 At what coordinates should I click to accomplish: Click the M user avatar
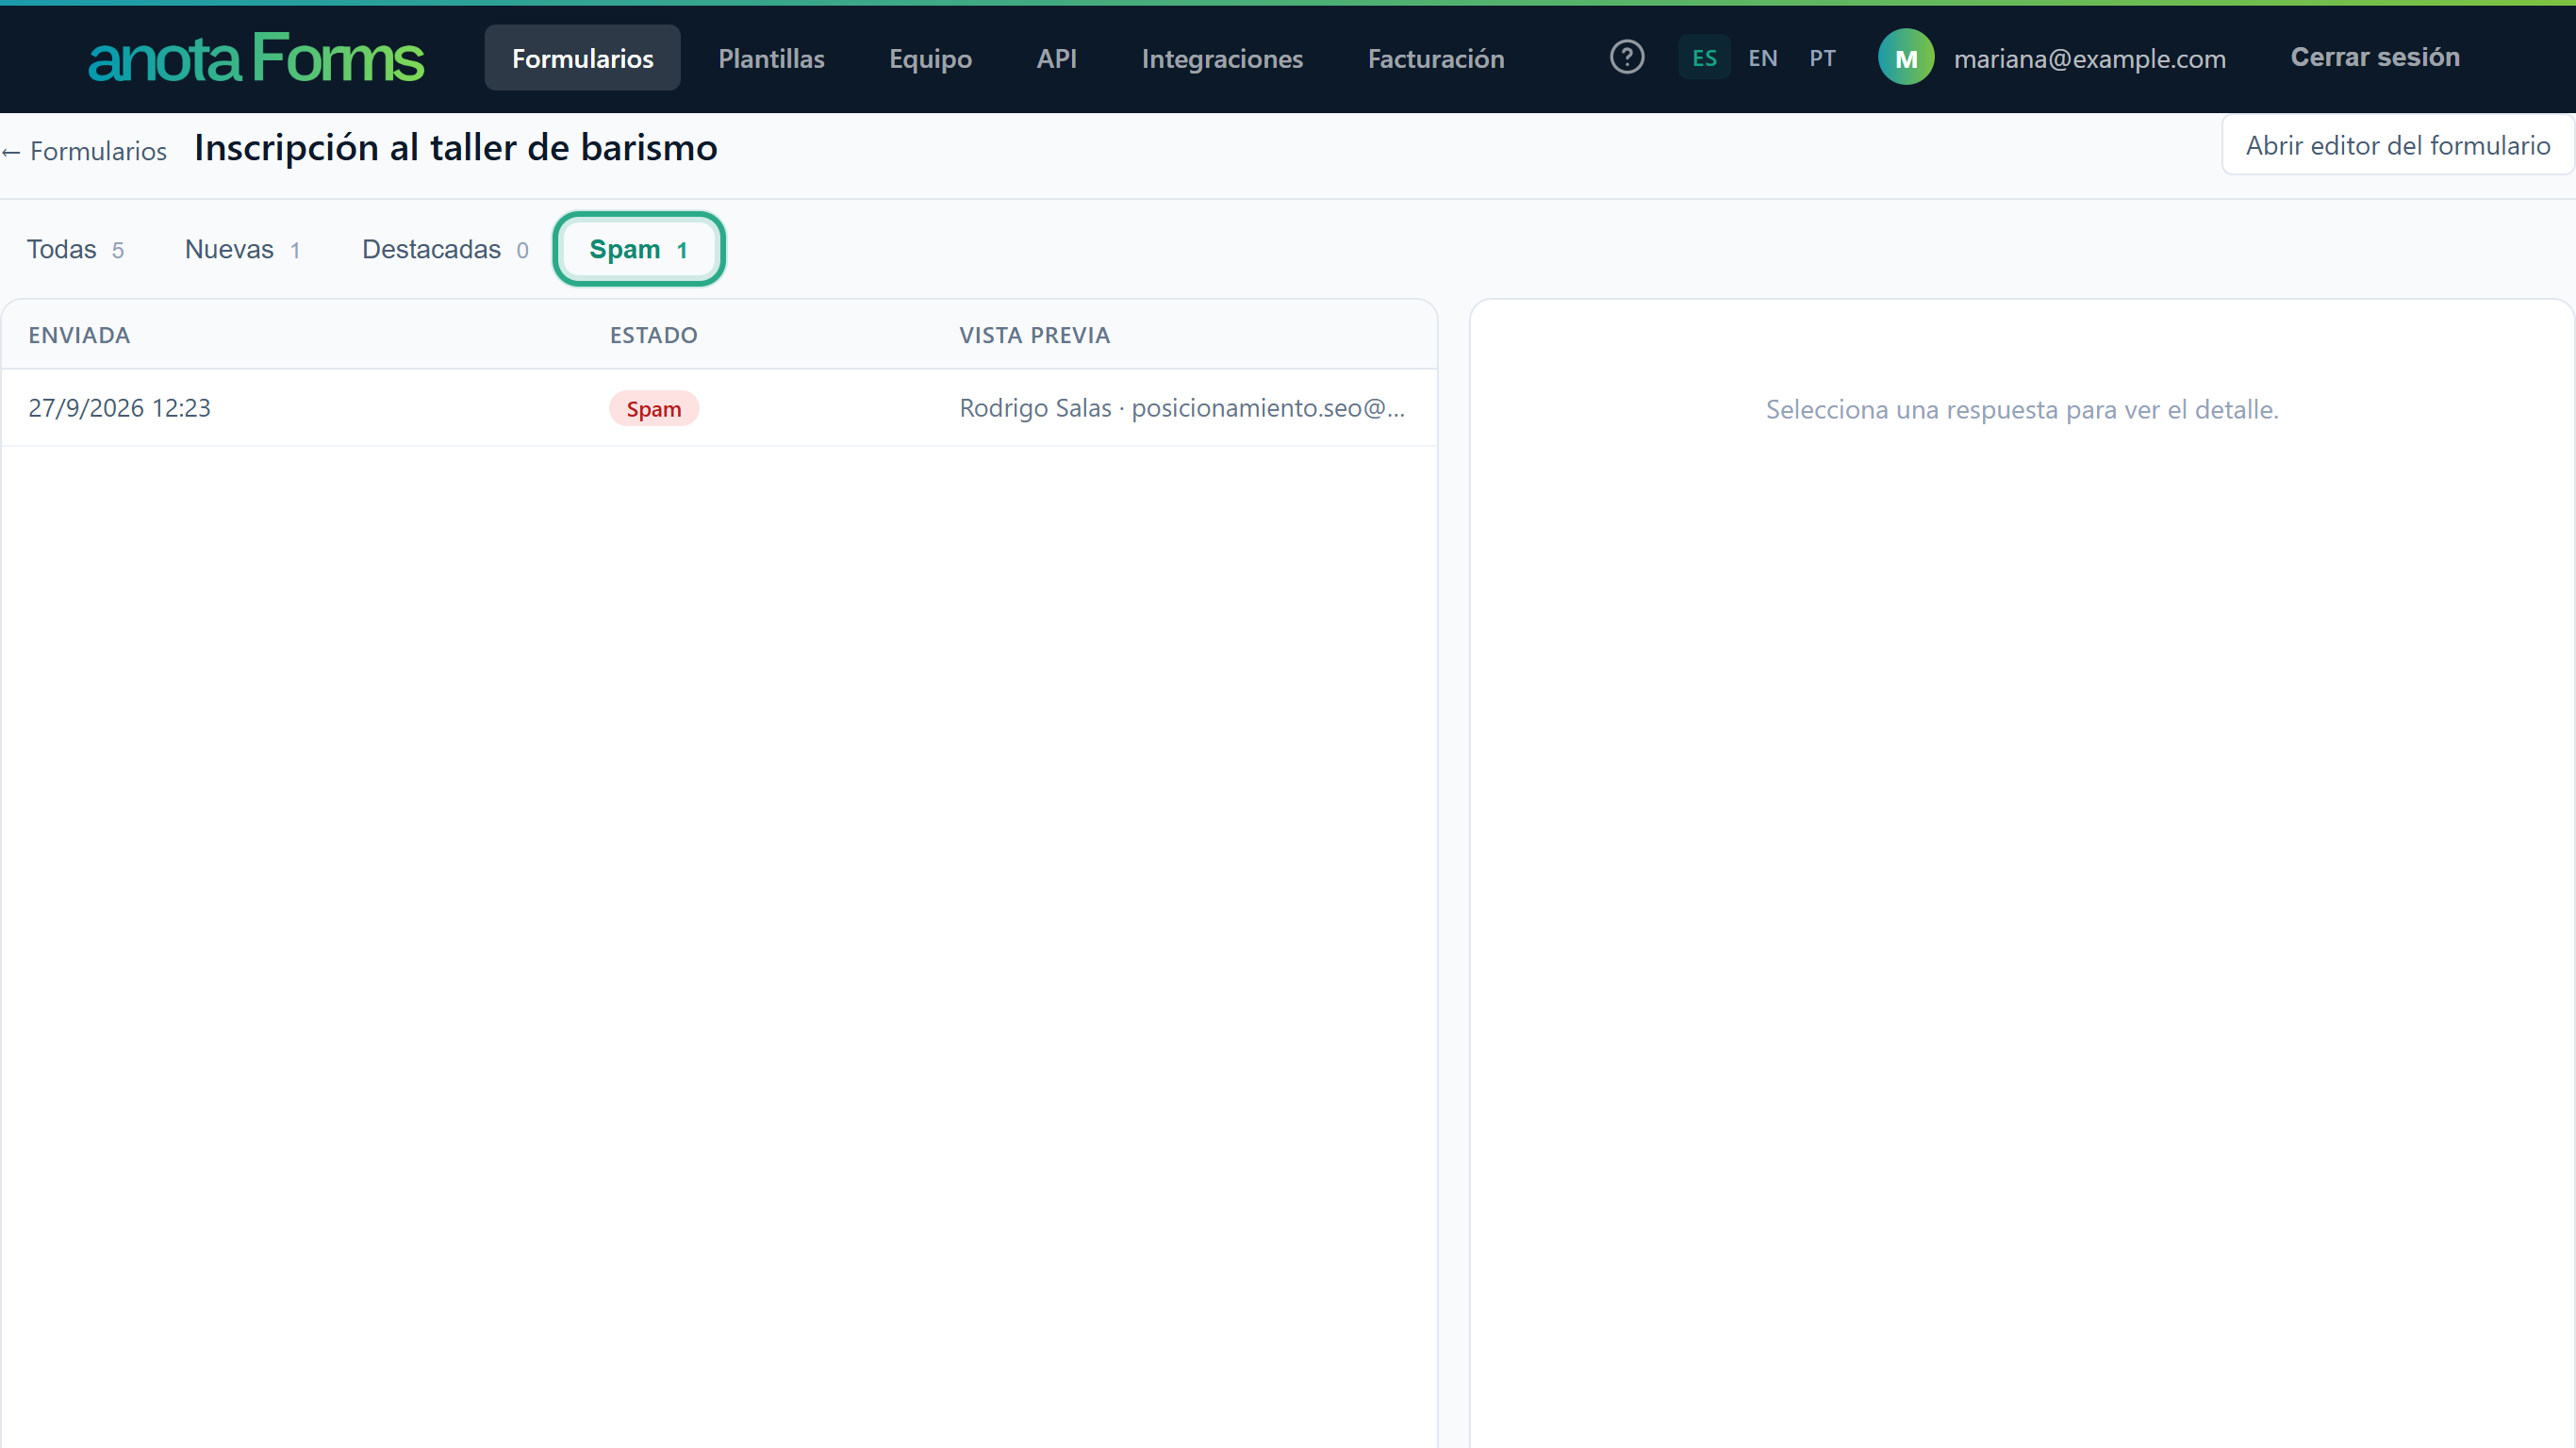pos(1906,58)
